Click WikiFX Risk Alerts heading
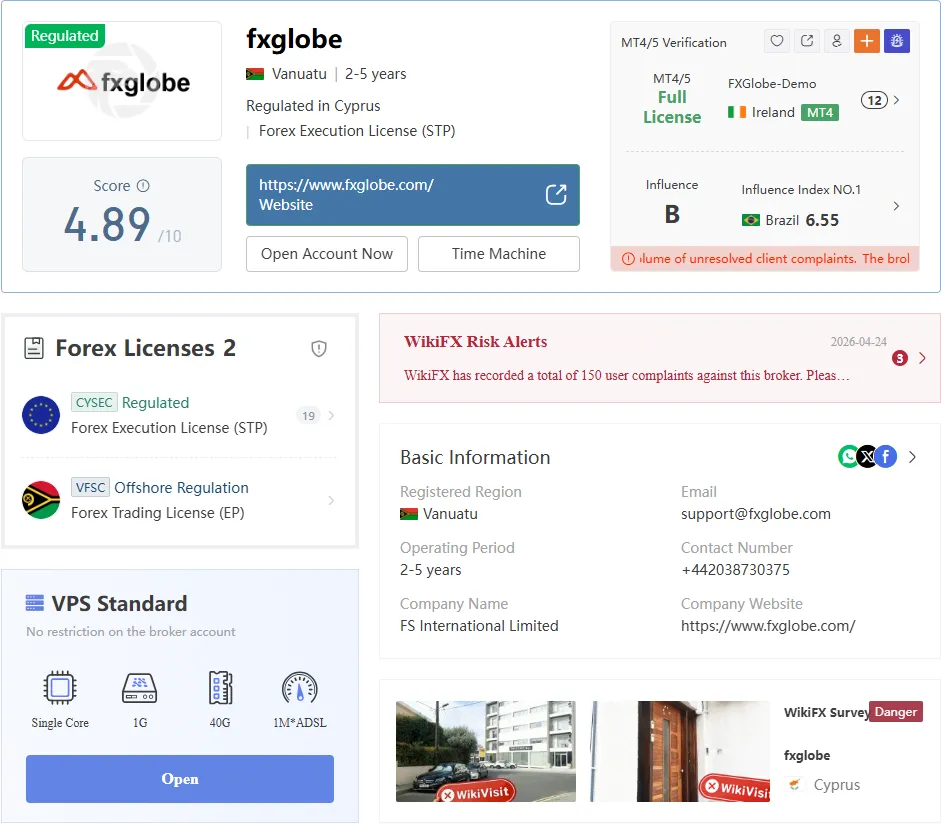 (475, 341)
